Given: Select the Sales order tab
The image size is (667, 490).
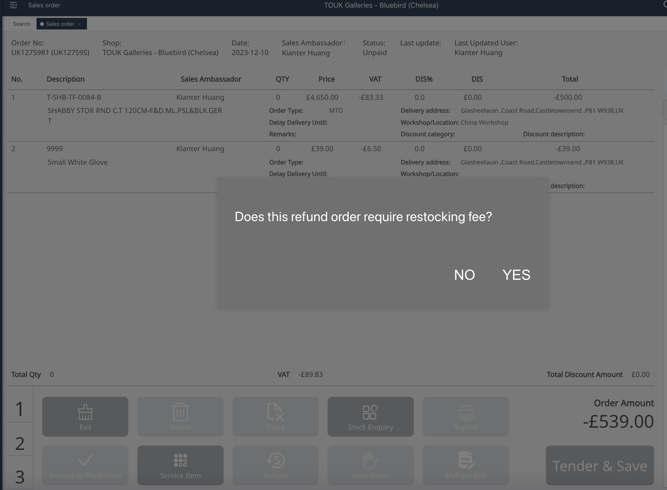Looking at the screenshot, I should [59, 24].
